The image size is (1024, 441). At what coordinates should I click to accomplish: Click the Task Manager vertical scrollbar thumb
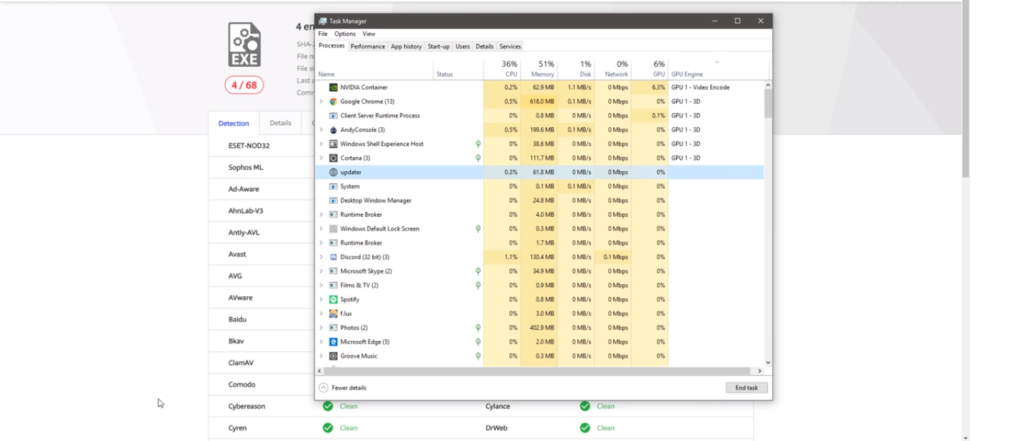[x=767, y=103]
